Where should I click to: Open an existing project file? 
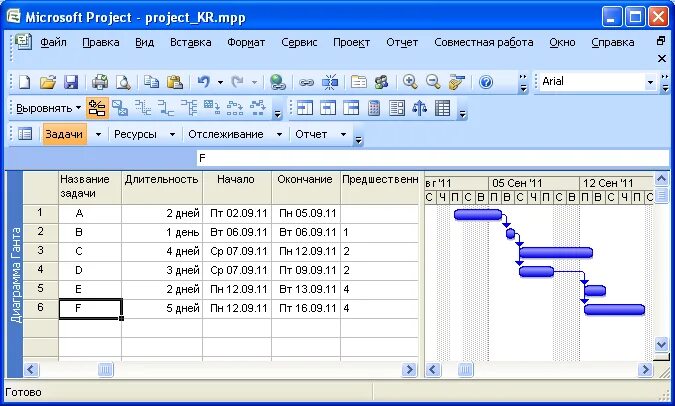(48, 82)
